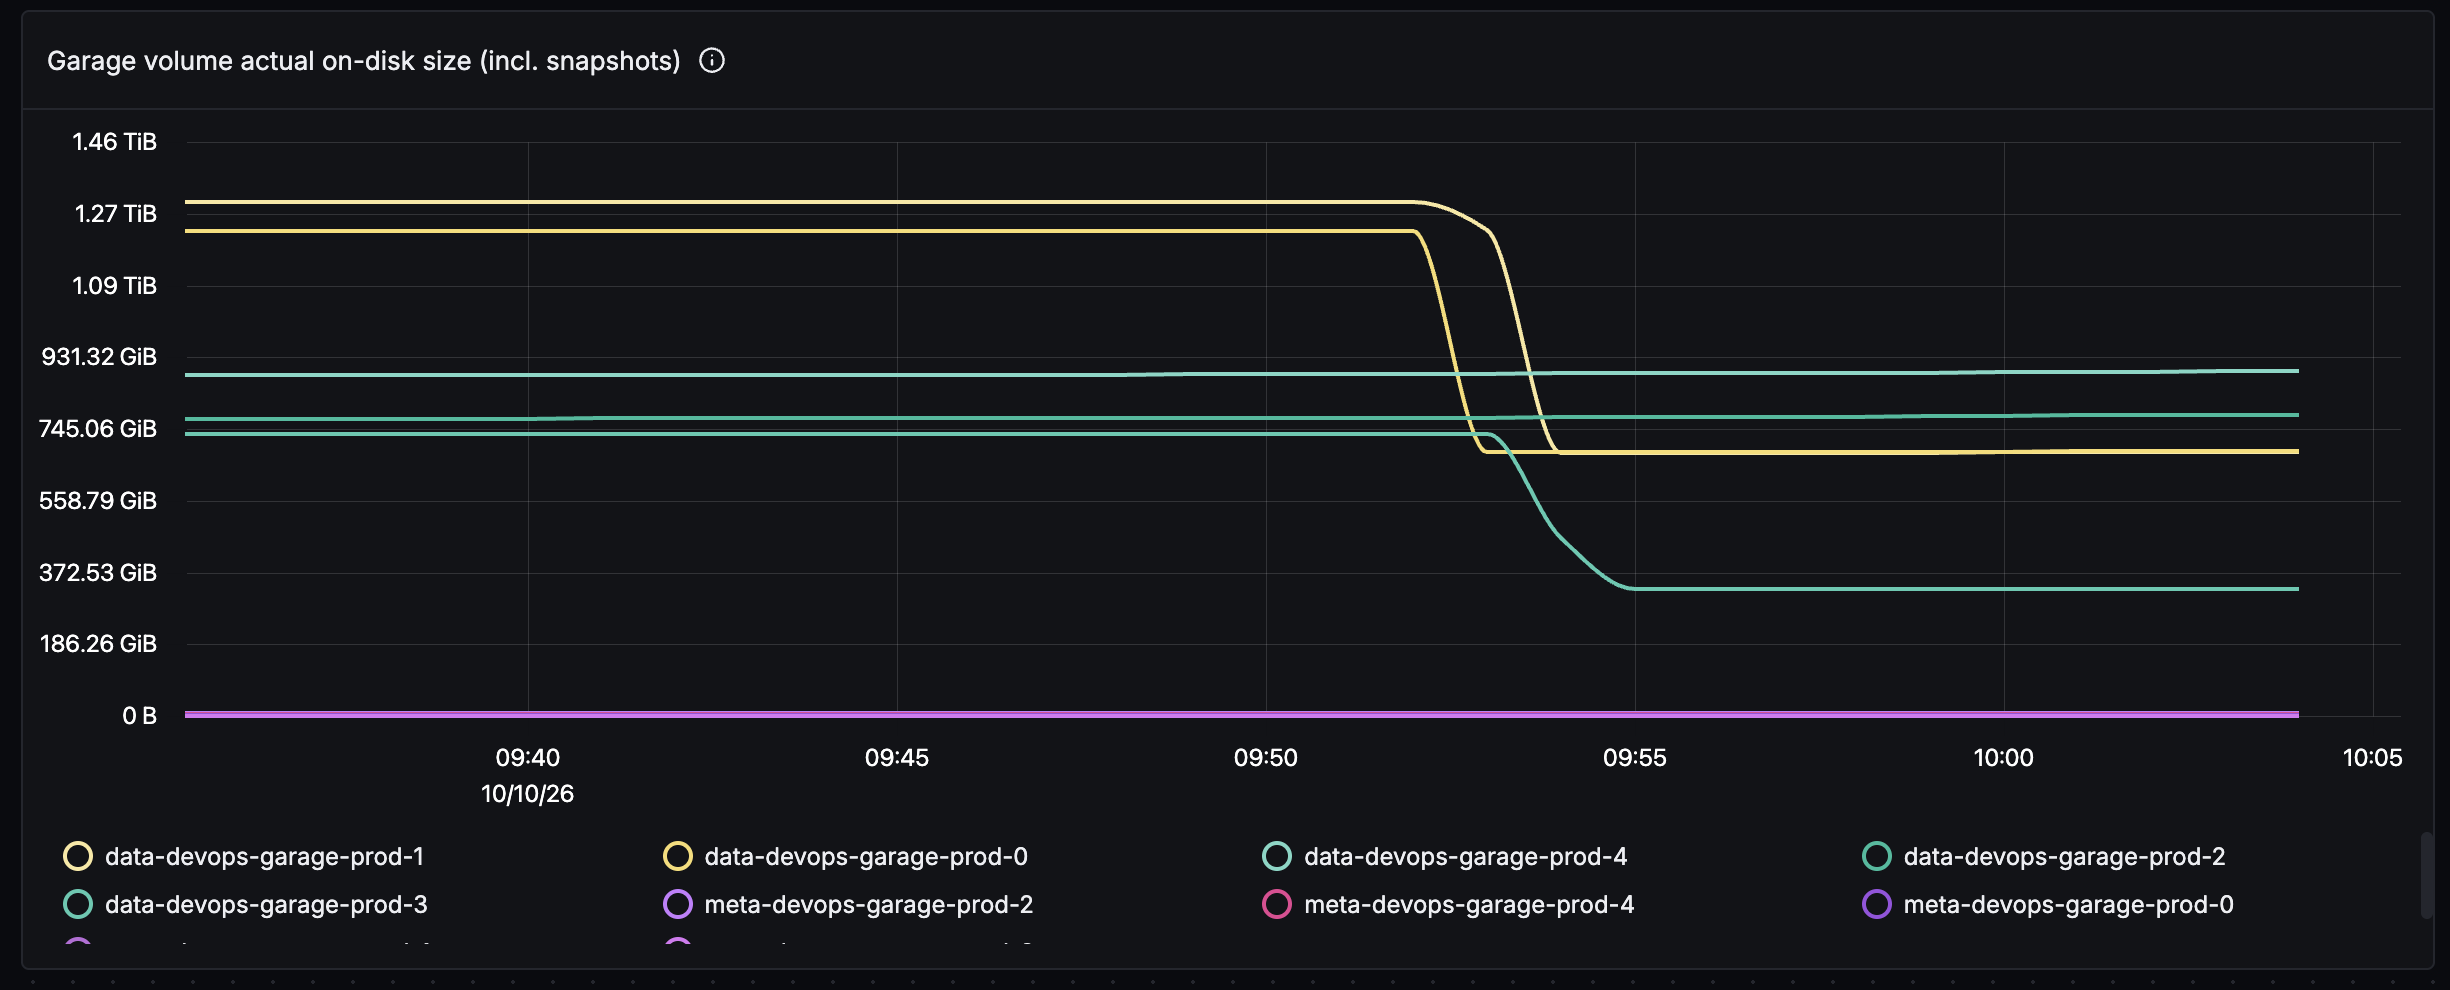Click the 1.46 TiB y-axis label

115,142
